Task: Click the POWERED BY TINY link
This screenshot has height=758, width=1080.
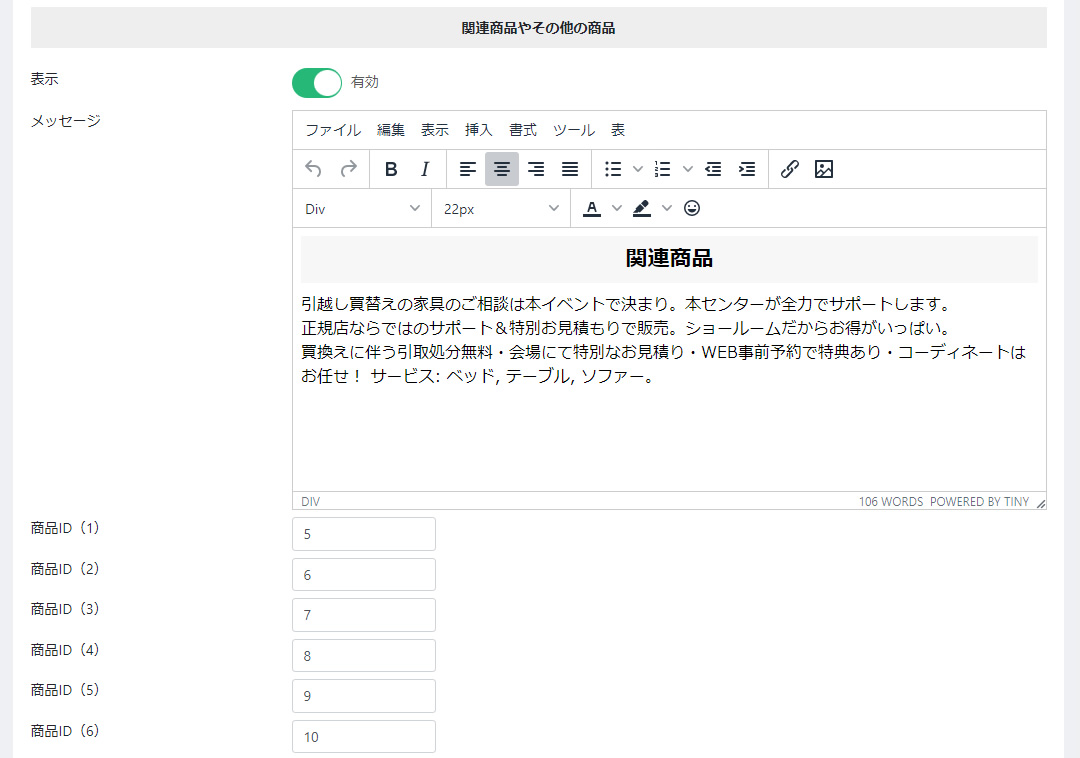Action: pyautogui.click(x=979, y=502)
